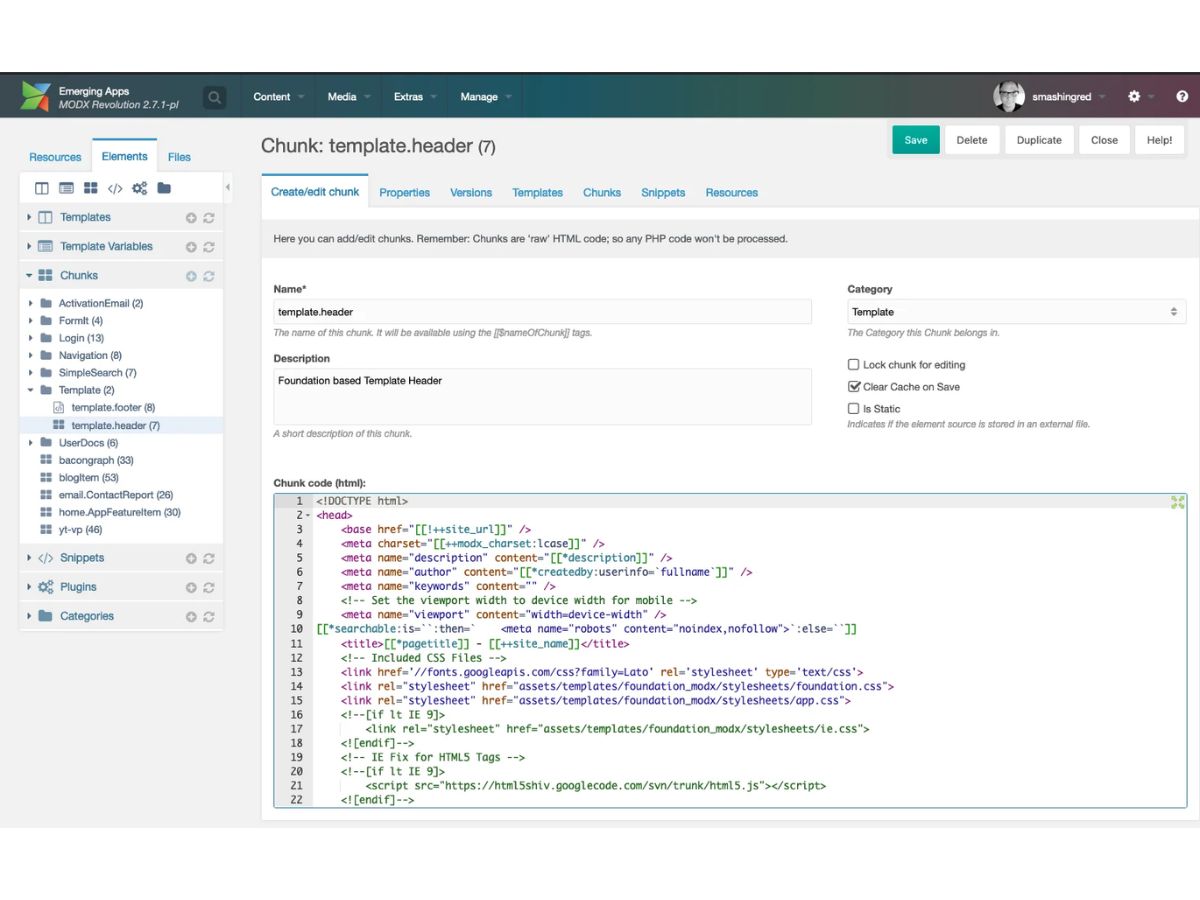The width and height of the screenshot is (1200, 900).
Task: Open the settings gear menu
Action: tap(1134, 97)
